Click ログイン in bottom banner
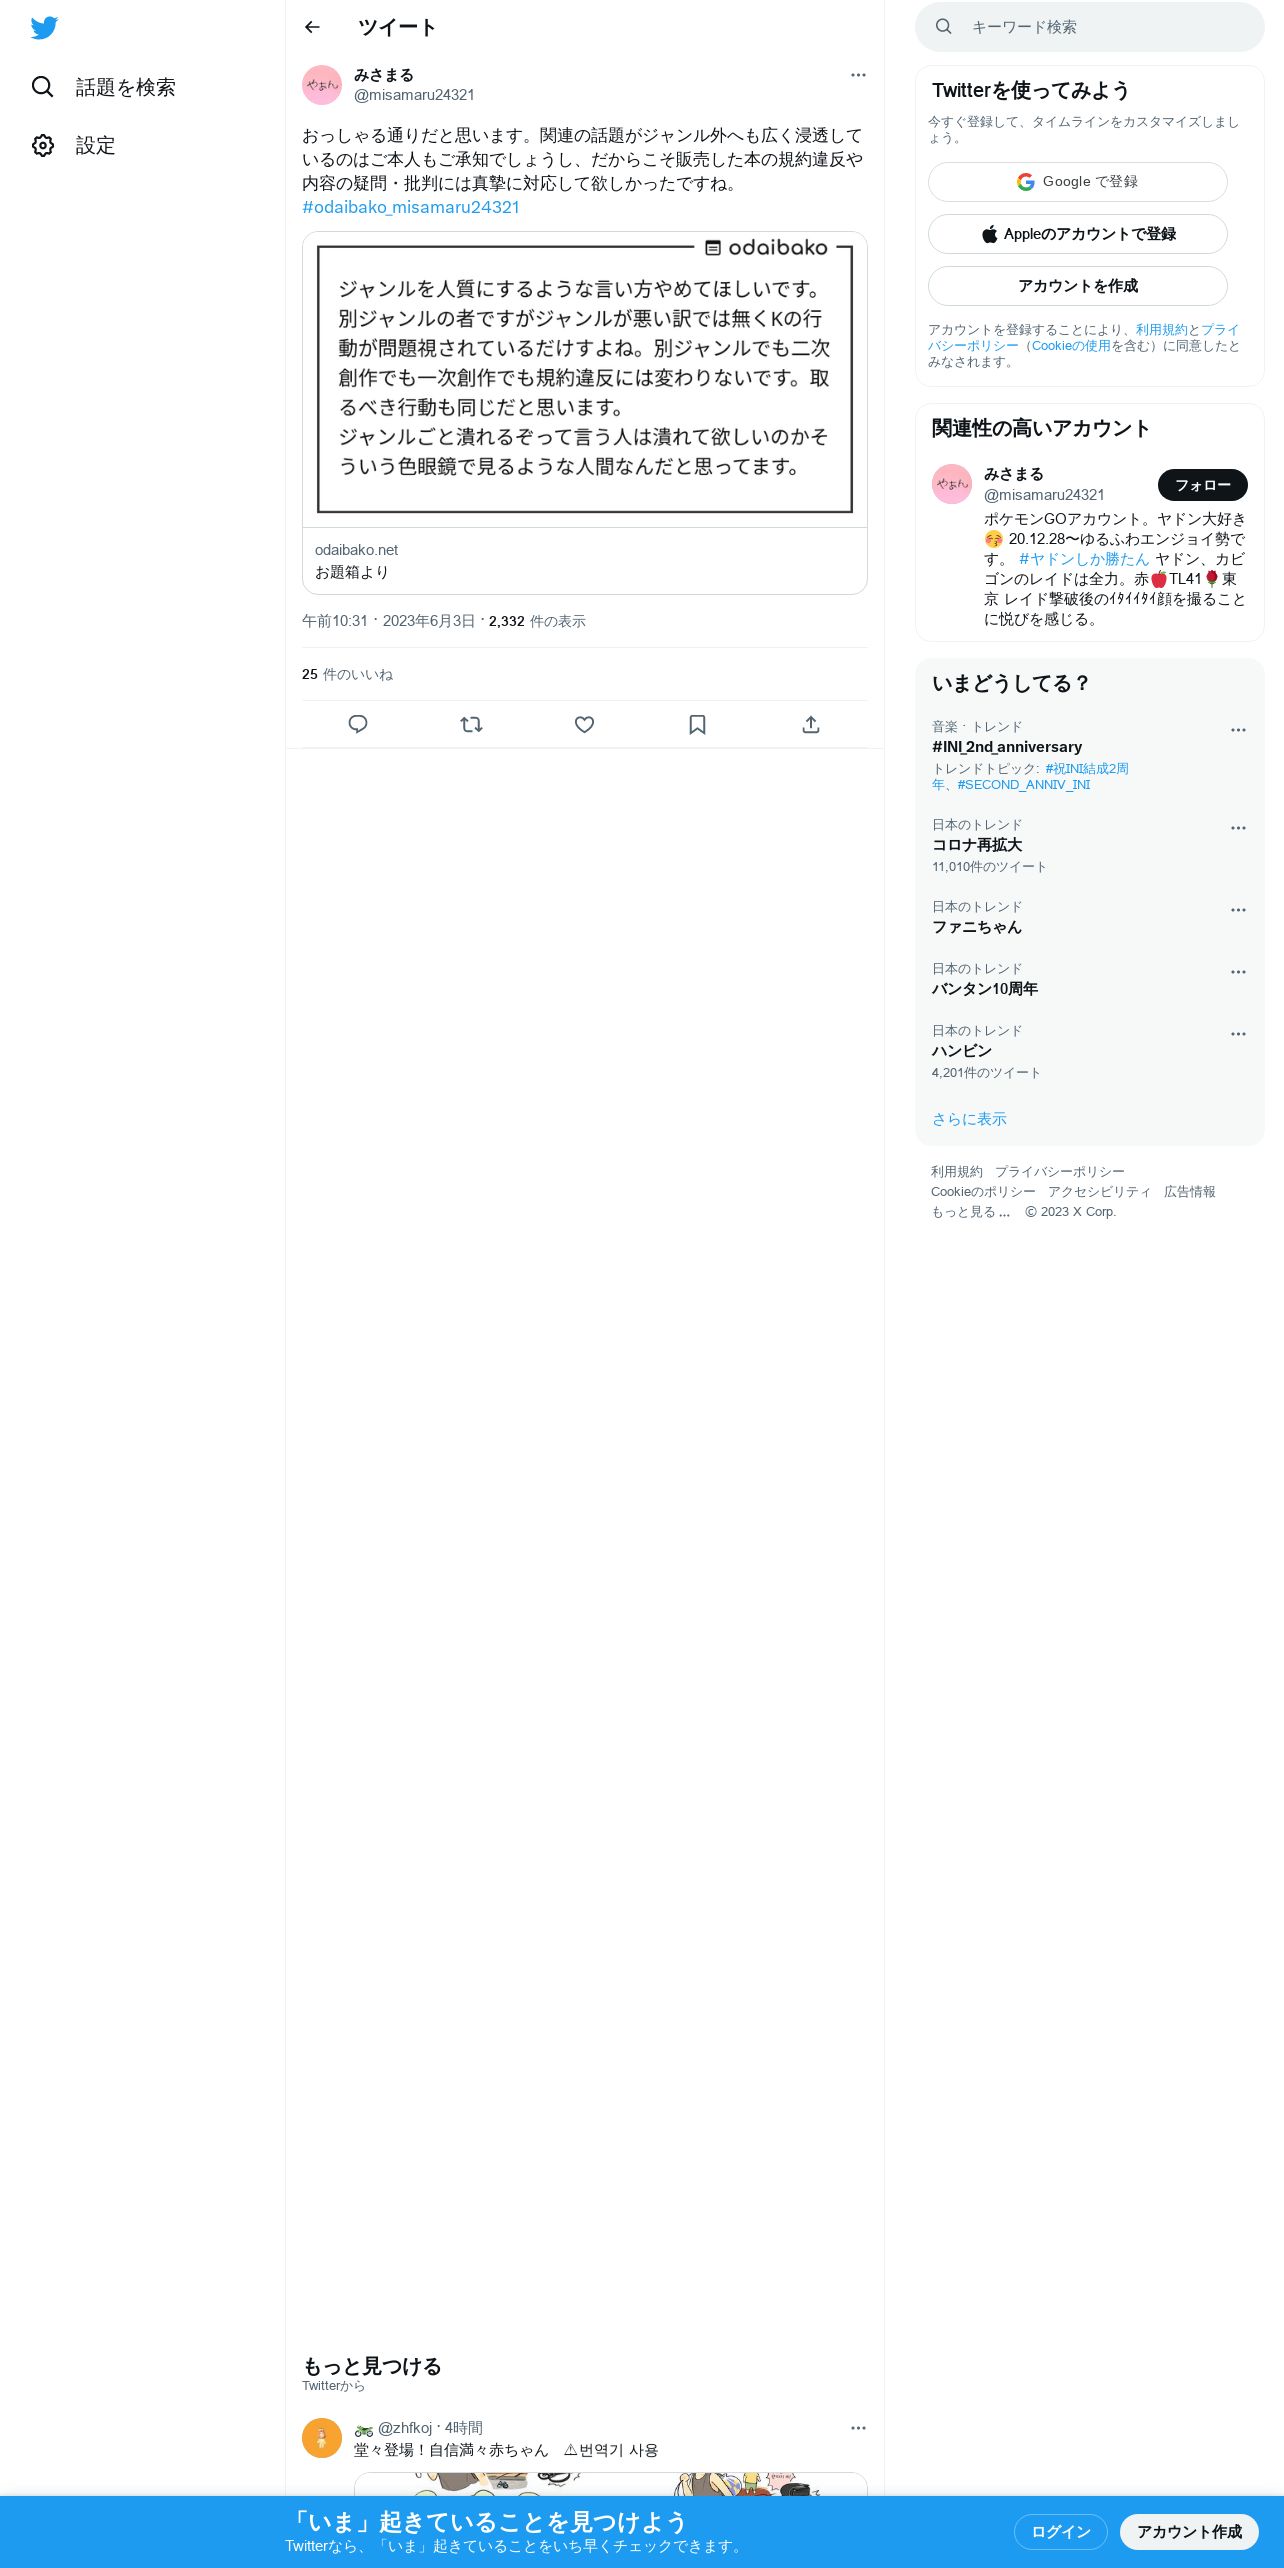 1060,2532
